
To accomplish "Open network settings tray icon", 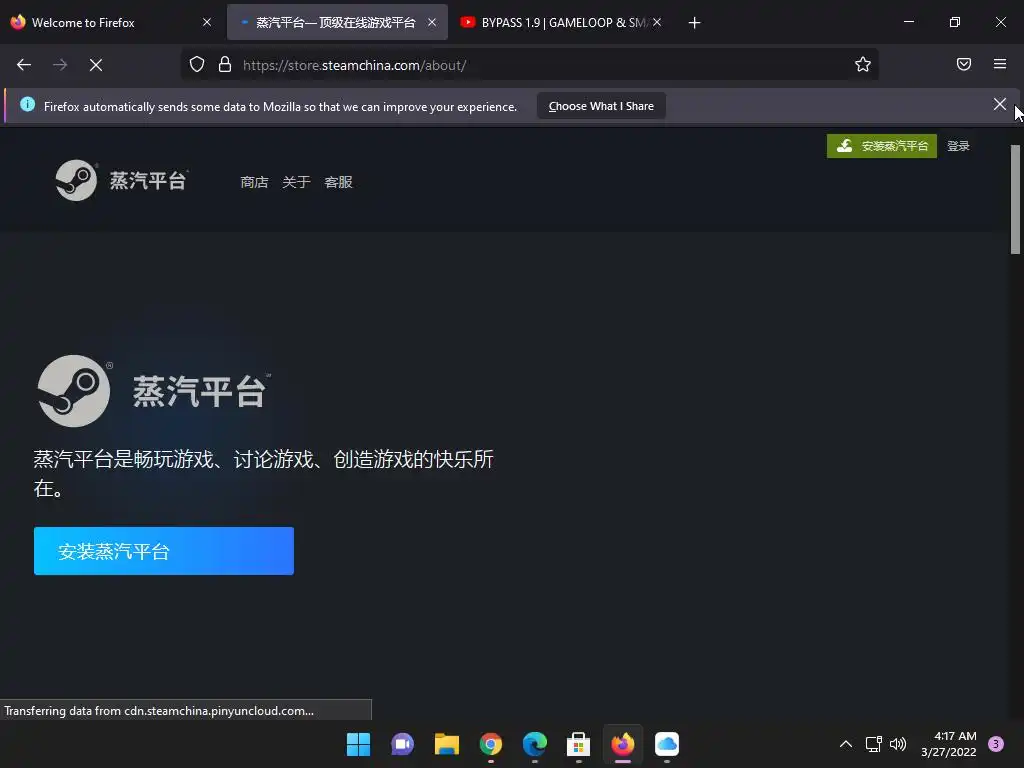I will tap(874, 744).
